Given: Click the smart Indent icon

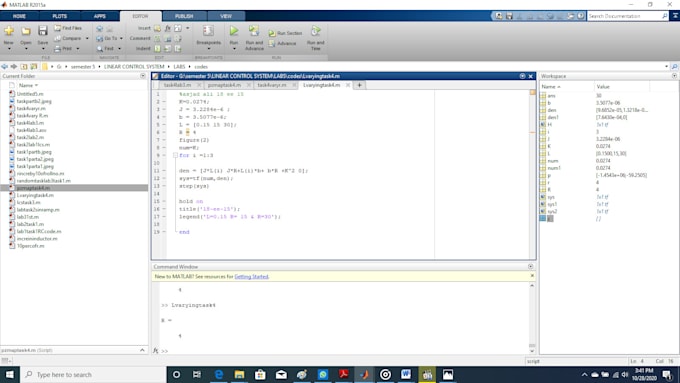Looking at the screenshot, I should pyautogui.click(x=157, y=49).
